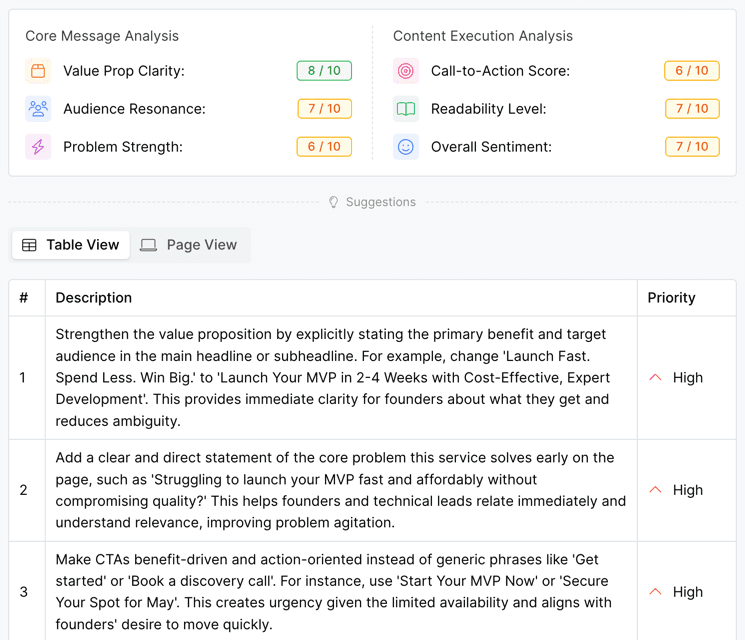Switch to the Table View tab
Screen dimensions: 745x640
tap(71, 245)
